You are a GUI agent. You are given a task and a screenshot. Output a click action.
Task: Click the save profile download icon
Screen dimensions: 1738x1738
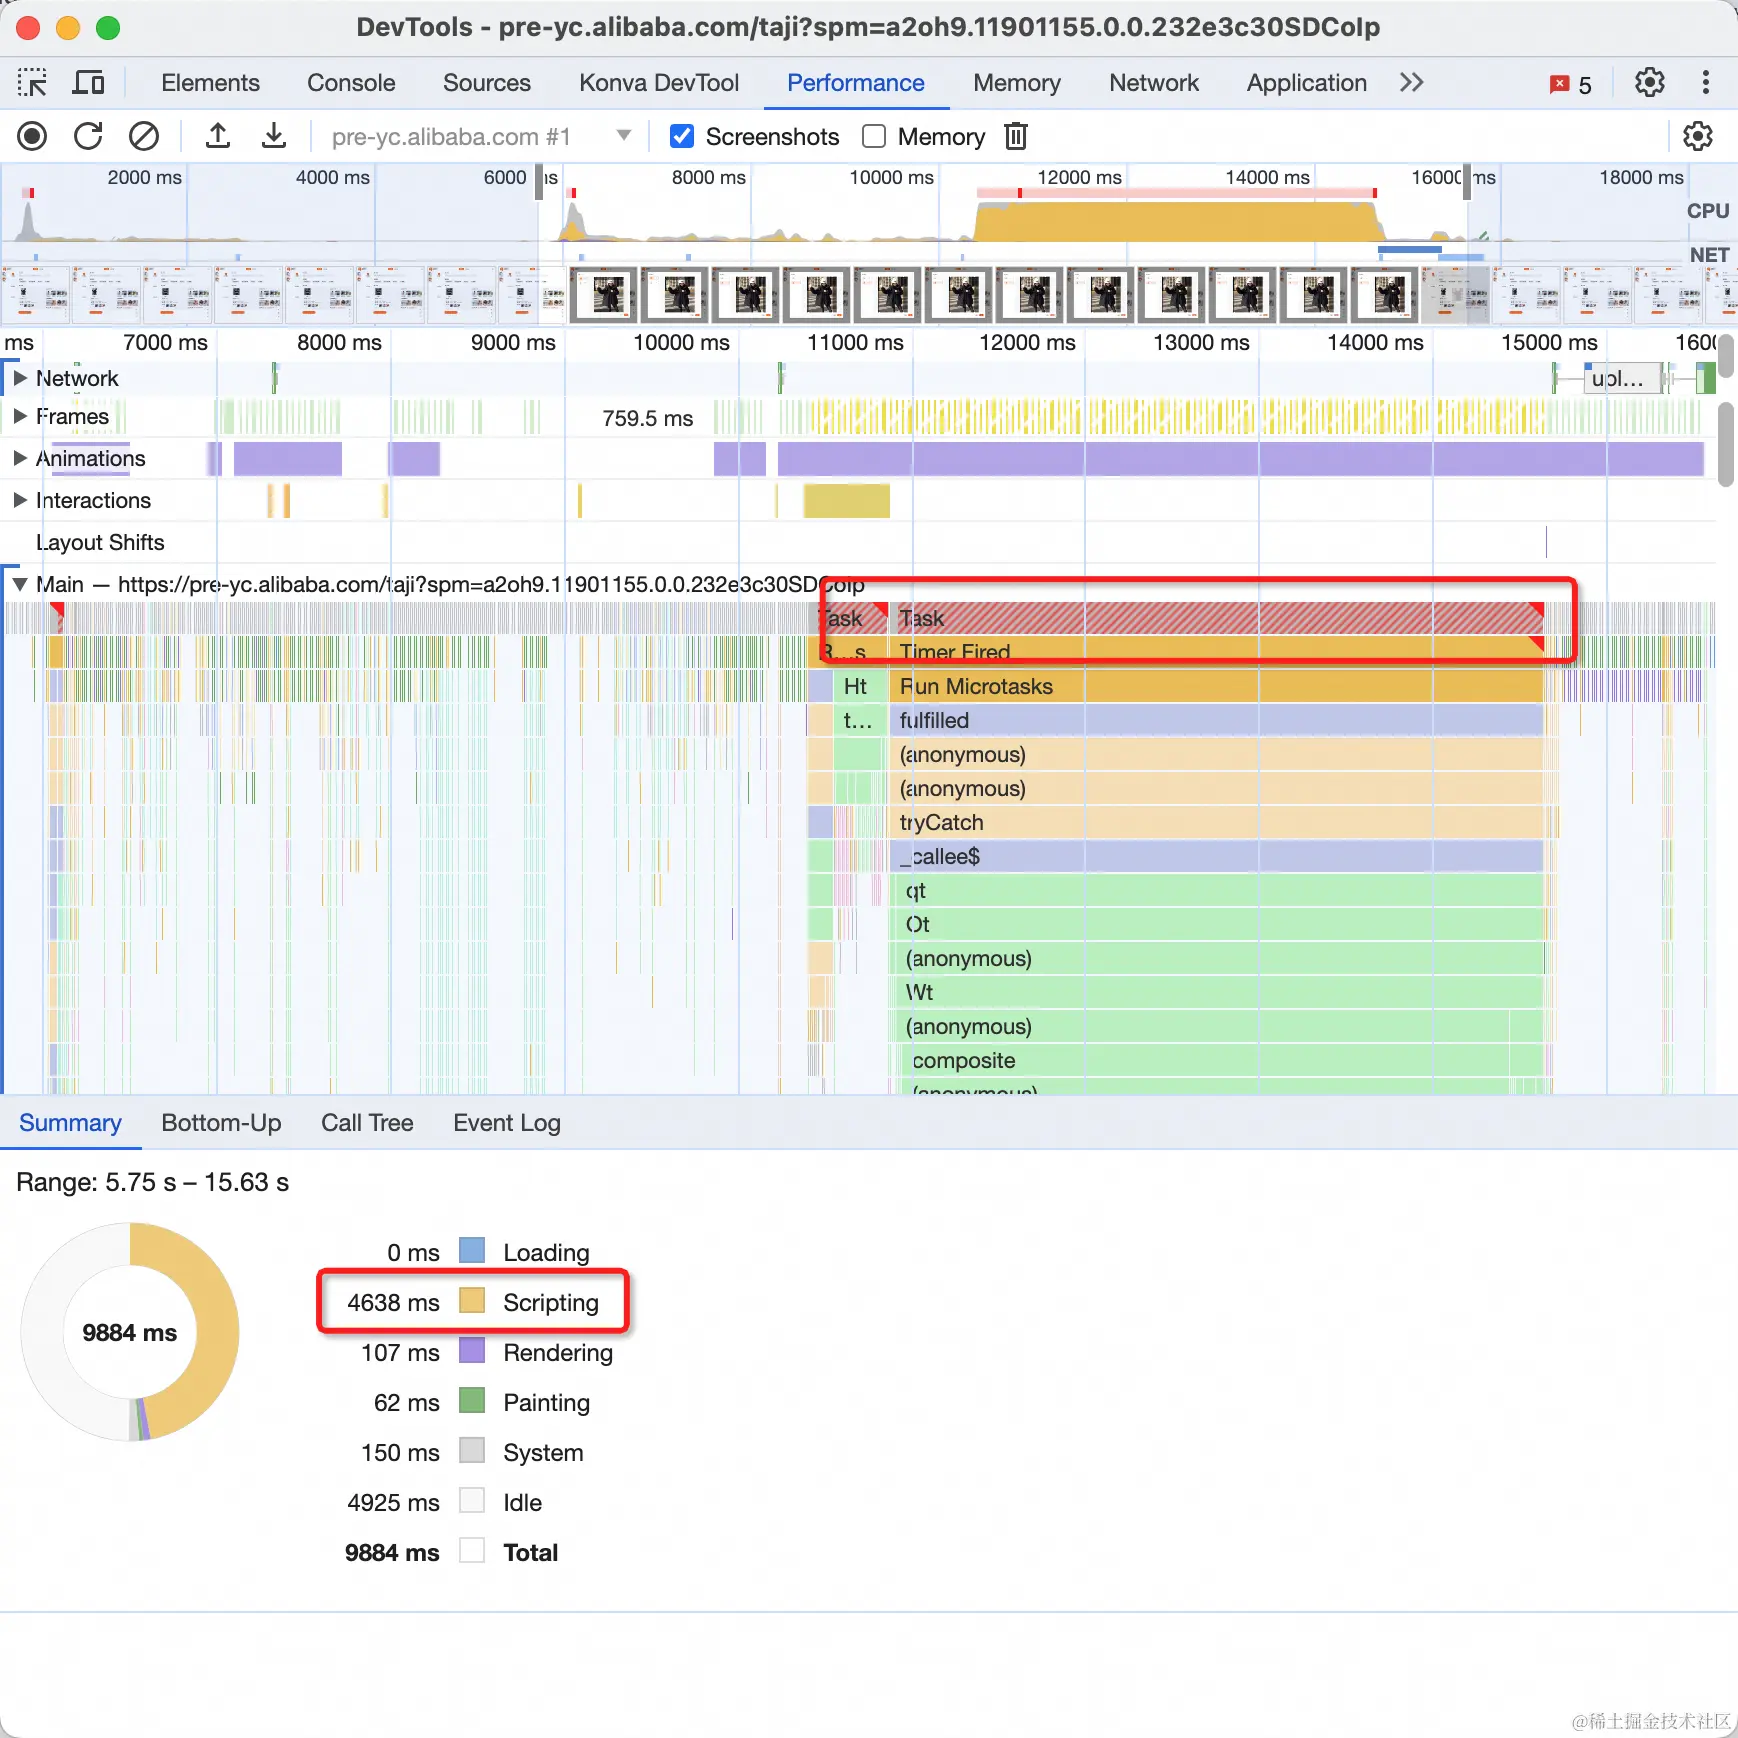pyautogui.click(x=274, y=136)
